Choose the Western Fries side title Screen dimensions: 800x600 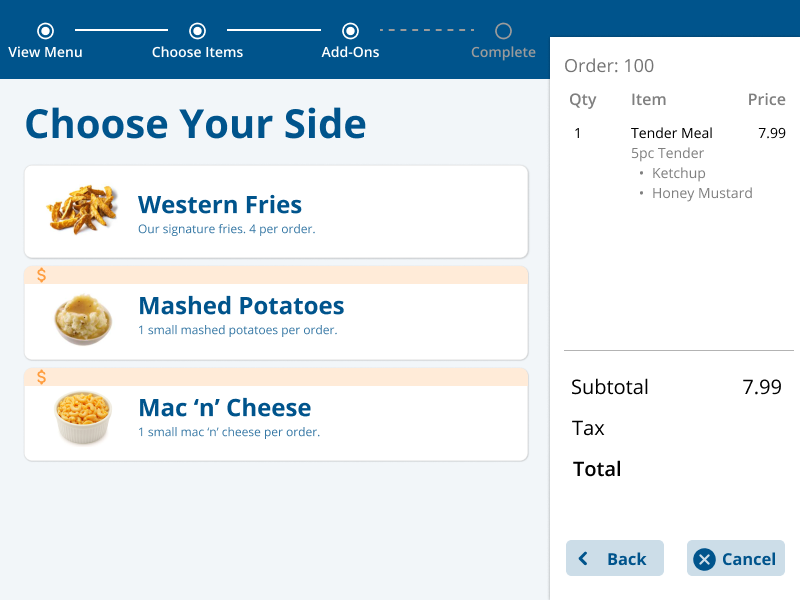point(220,205)
